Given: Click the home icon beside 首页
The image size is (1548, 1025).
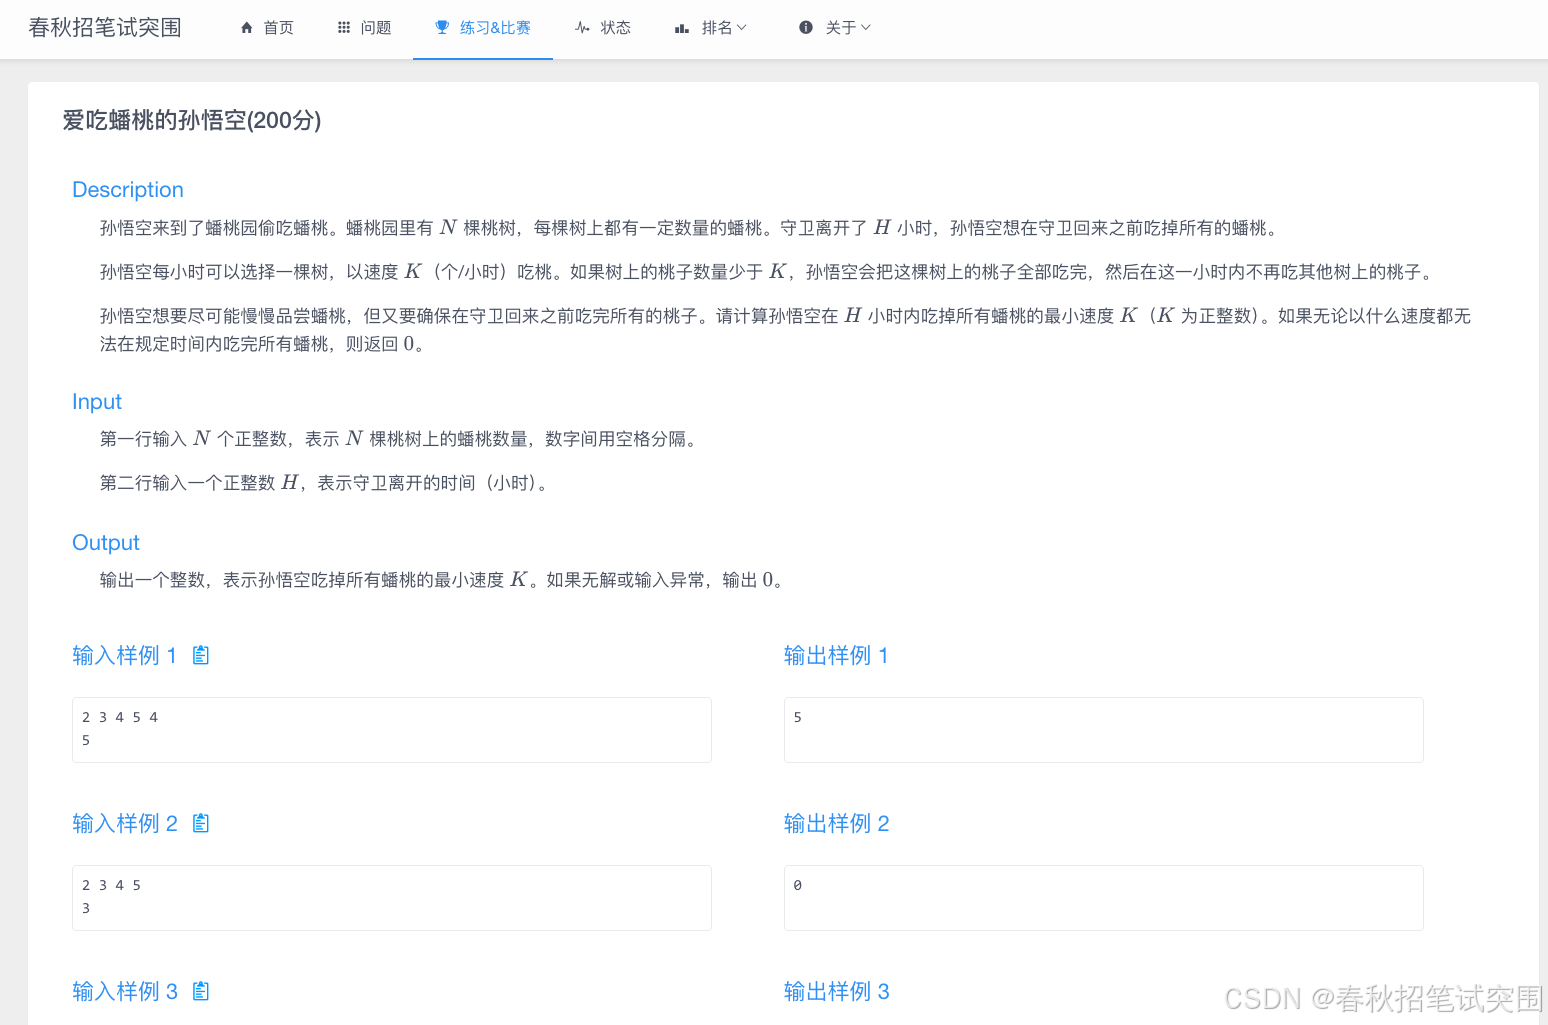Looking at the screenshot, I should click(x=246, y=27).
